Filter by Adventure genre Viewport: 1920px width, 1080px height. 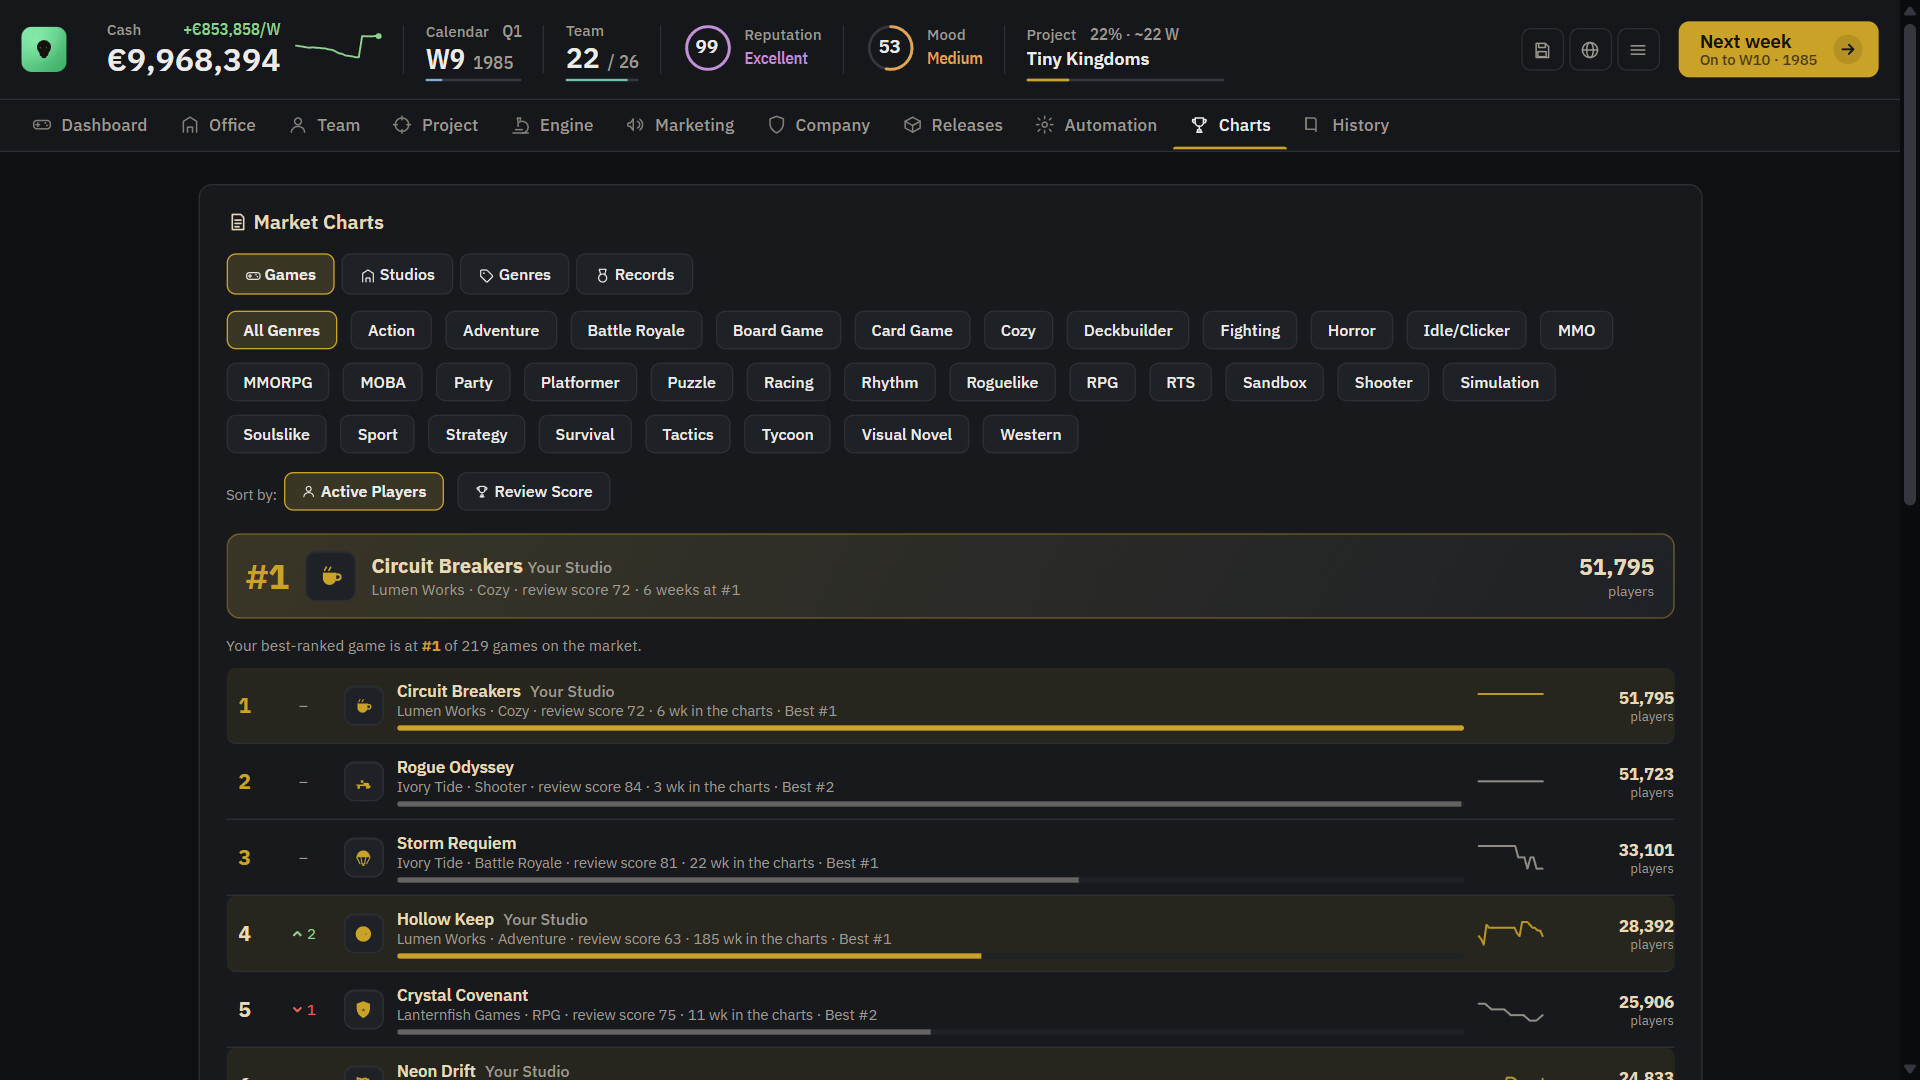coord(501,330)
